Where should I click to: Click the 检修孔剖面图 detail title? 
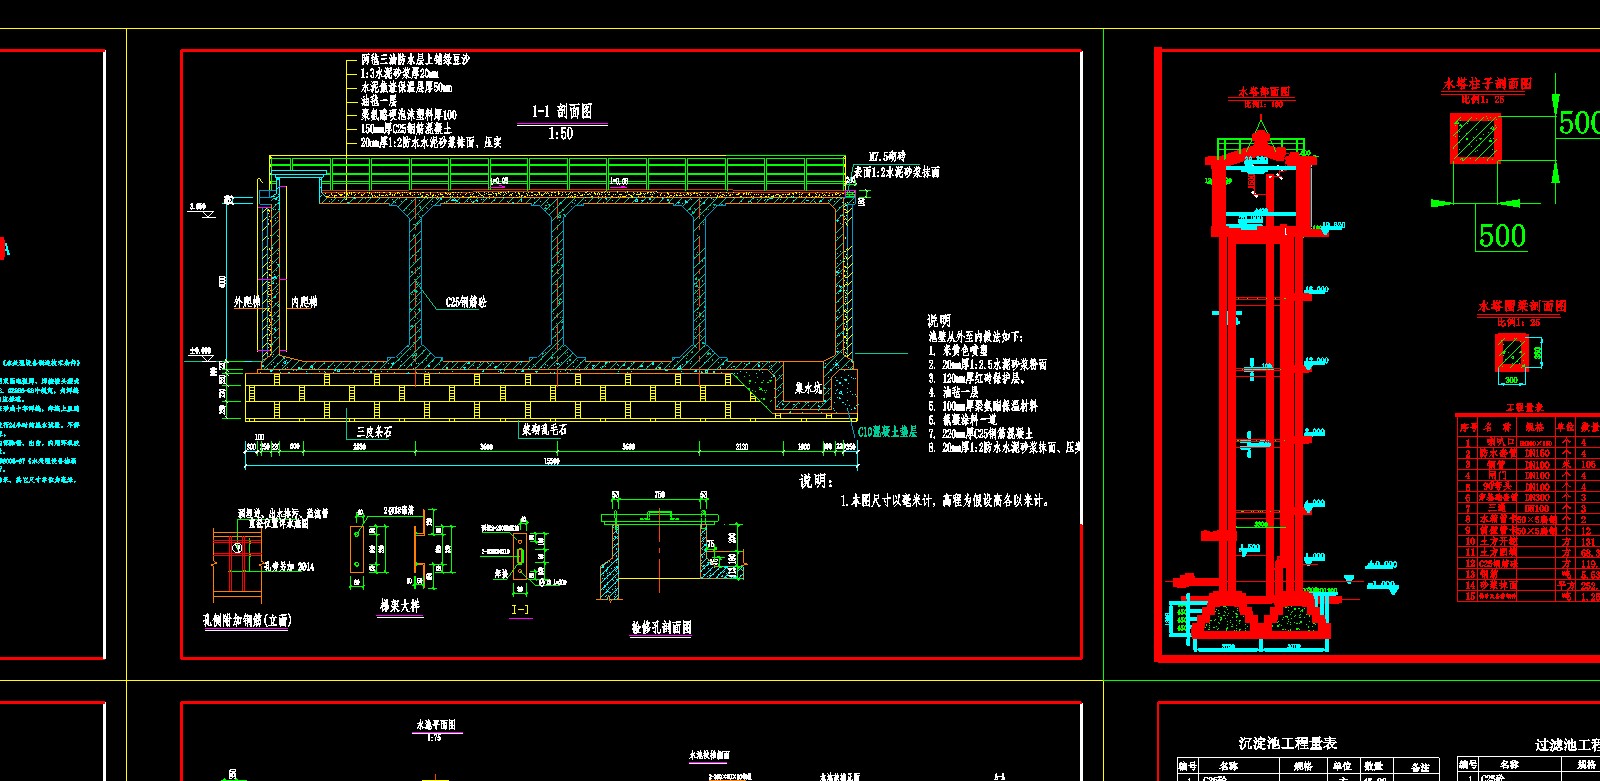(661, 628)
